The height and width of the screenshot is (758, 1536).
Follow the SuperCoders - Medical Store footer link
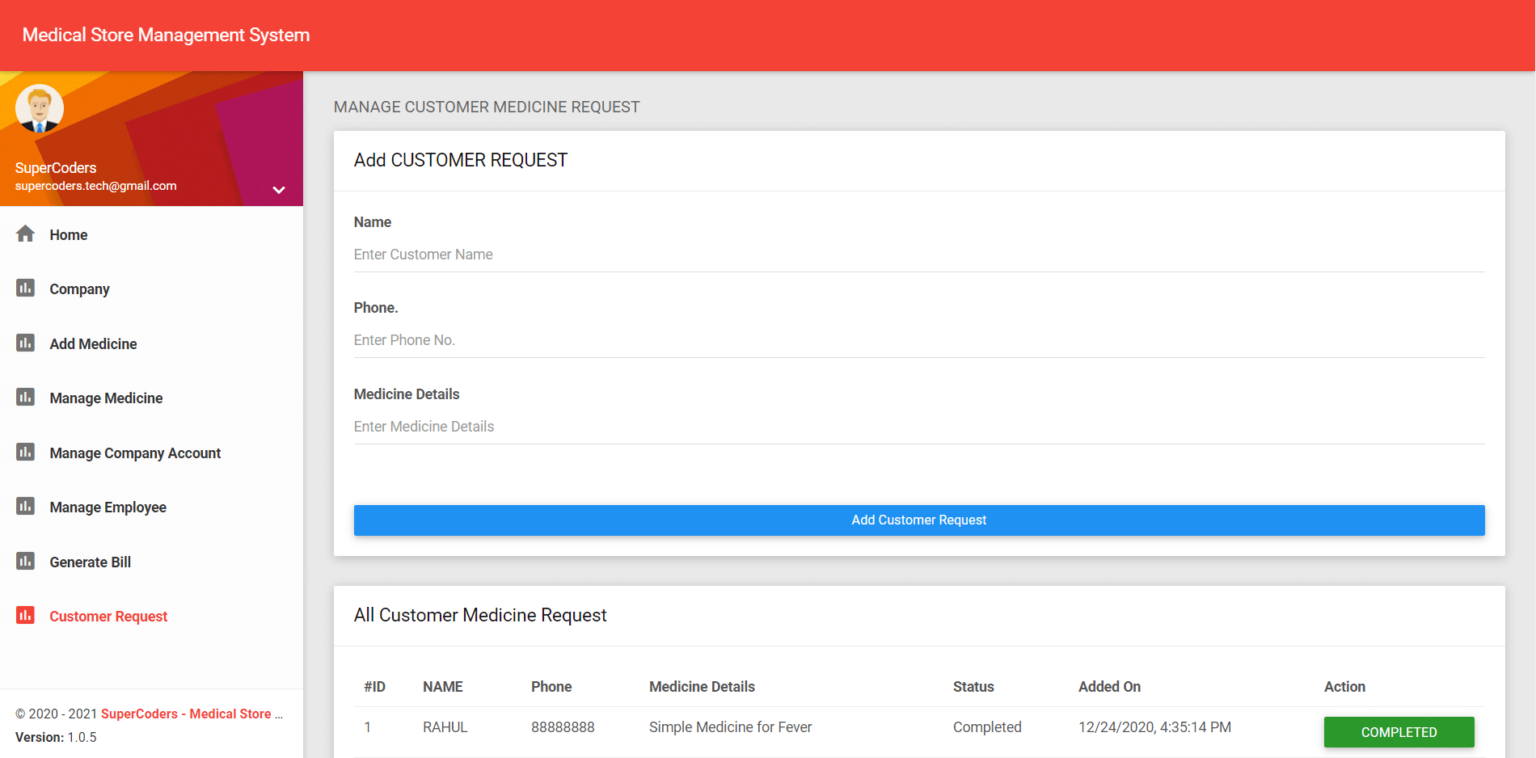[x=190, y=713]
